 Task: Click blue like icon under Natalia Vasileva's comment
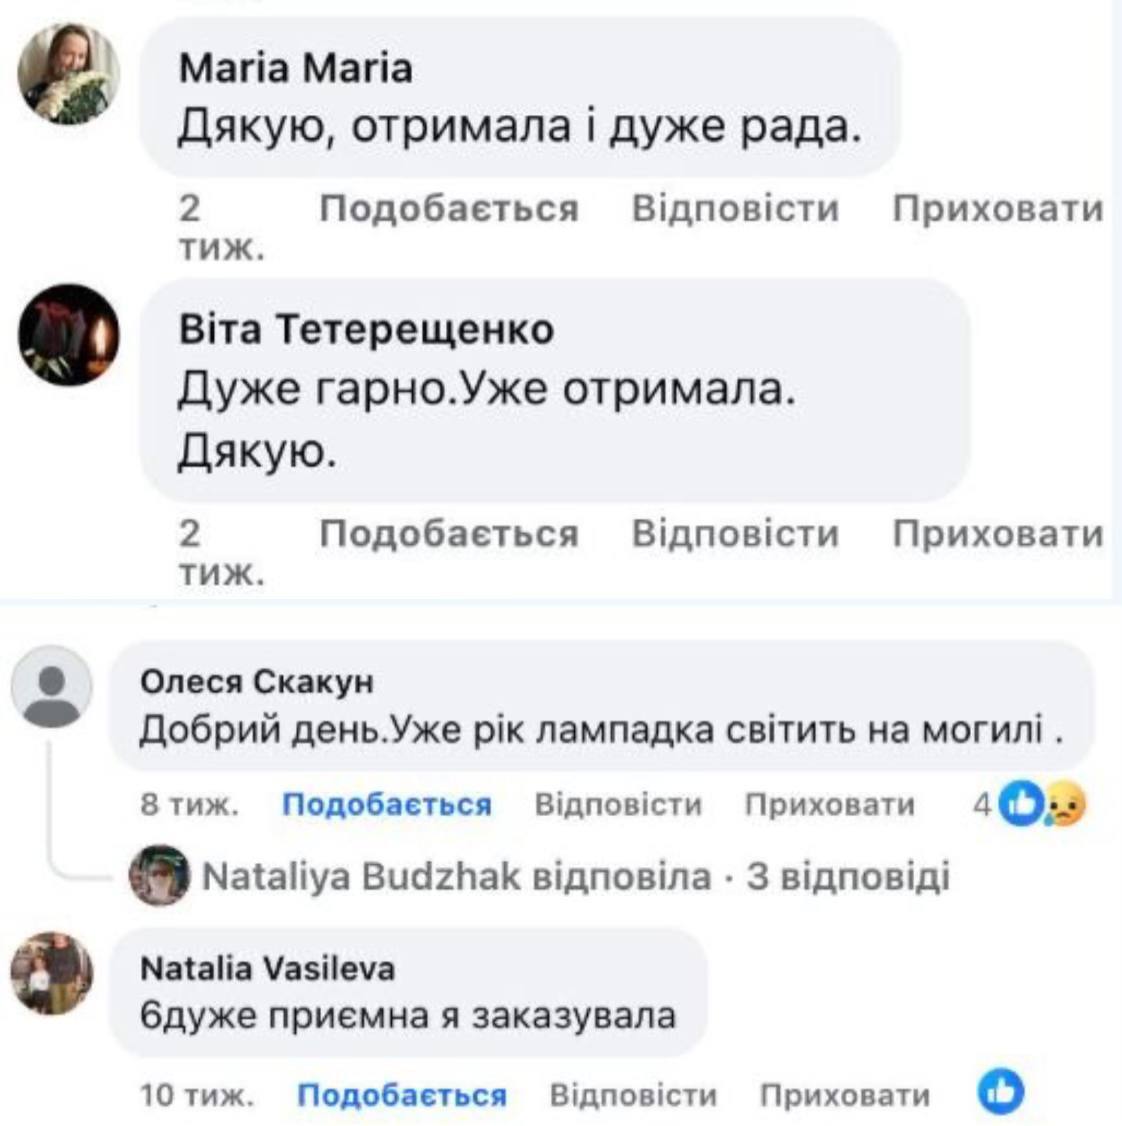point(1001,1092)
